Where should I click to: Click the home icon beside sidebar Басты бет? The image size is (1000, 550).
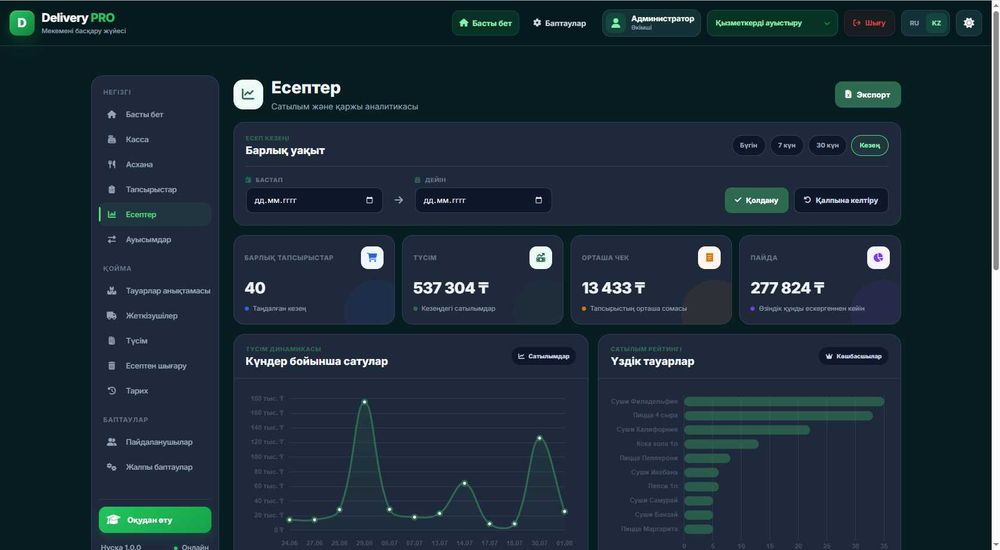pos(112,114)
